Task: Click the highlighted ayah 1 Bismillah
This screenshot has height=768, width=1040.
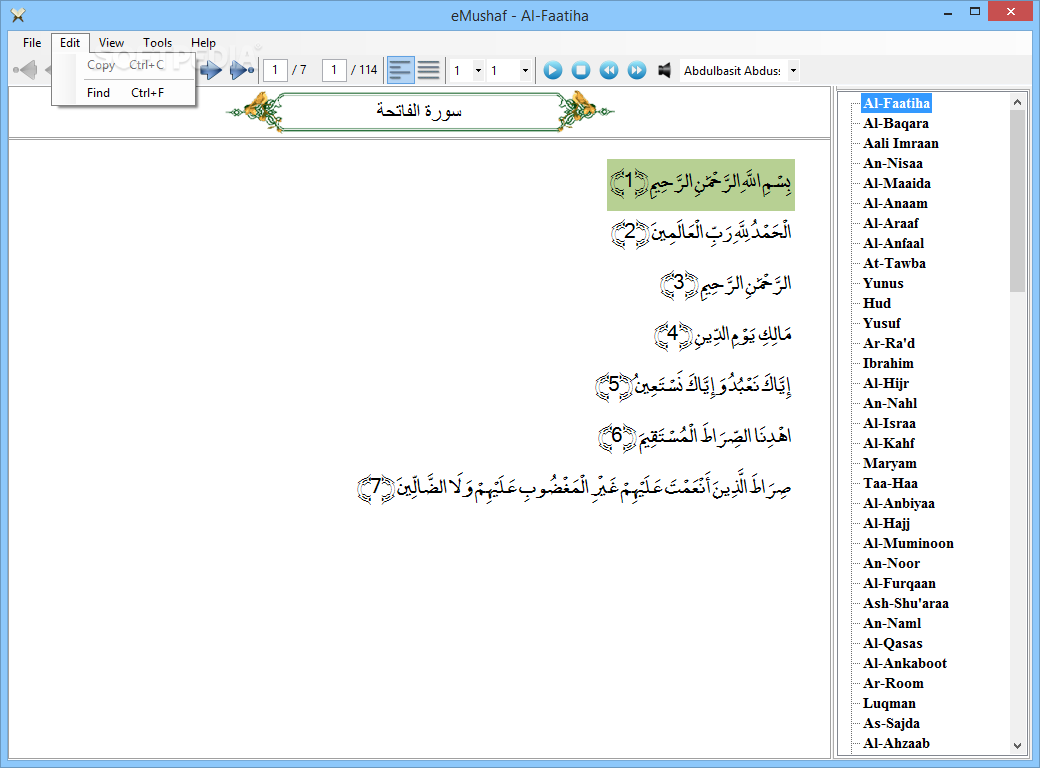Action: [700, 184]
